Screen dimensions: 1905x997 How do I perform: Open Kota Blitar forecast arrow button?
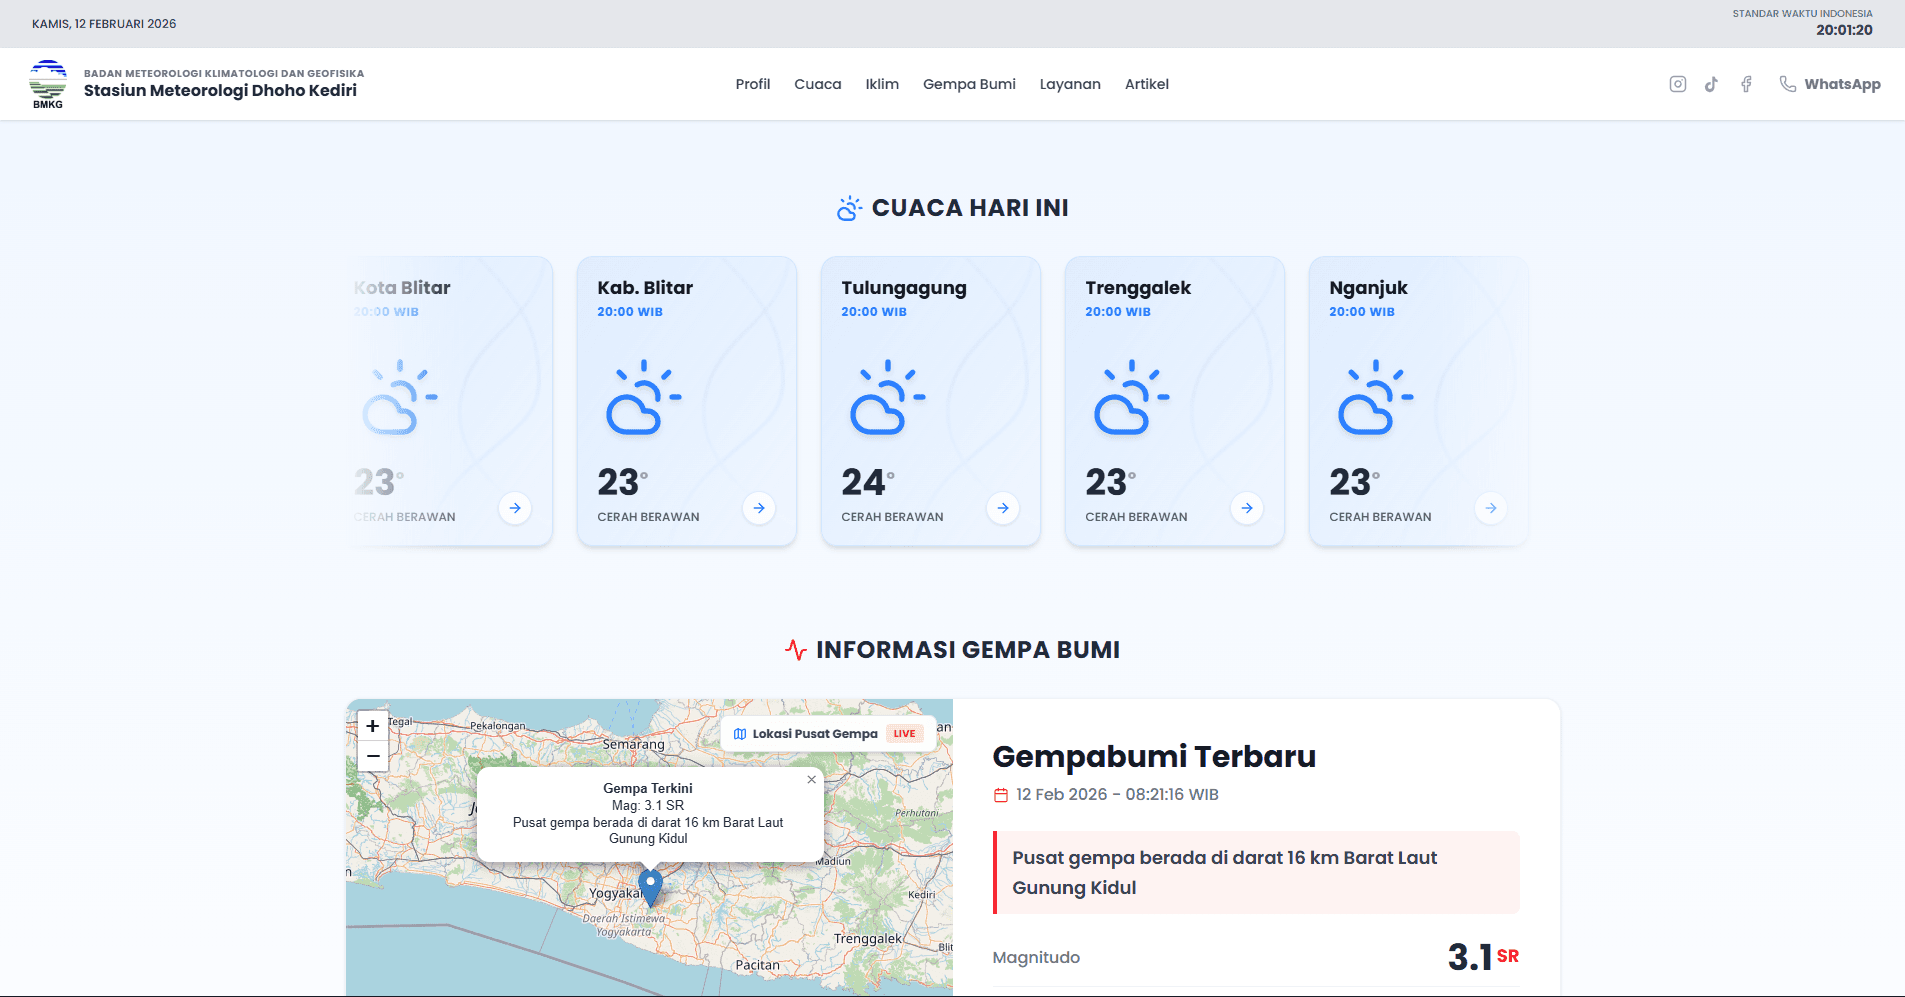click(515, 508)
